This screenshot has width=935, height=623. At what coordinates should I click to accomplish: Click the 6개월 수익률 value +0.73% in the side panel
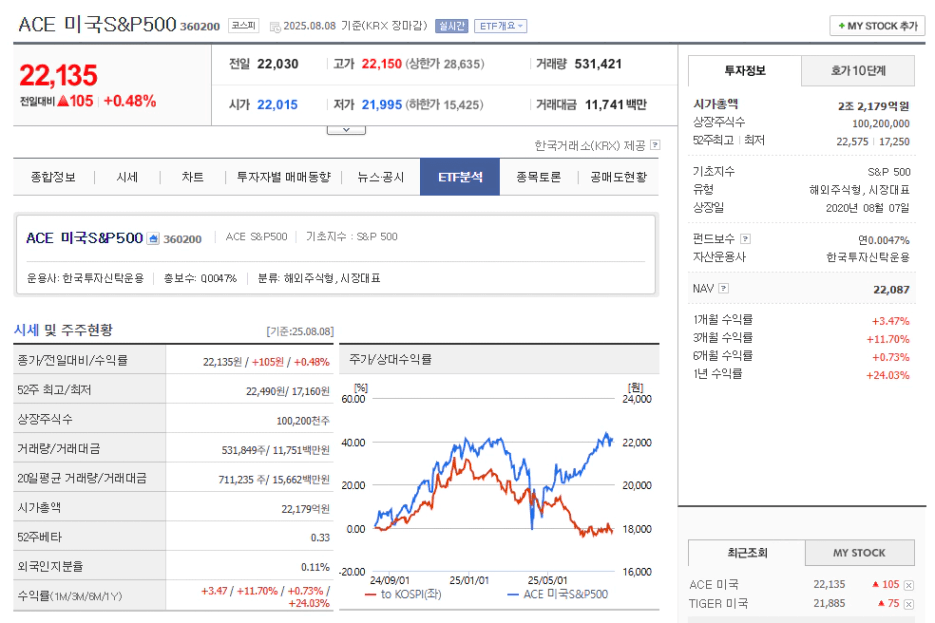click(890, 357)
